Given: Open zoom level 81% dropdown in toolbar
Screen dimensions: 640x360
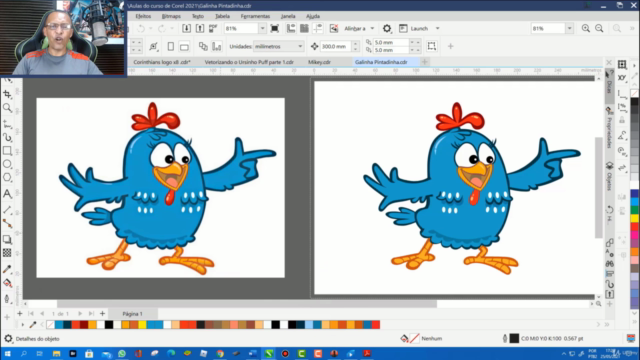Looking at the screenshot, I should (262, 28).
